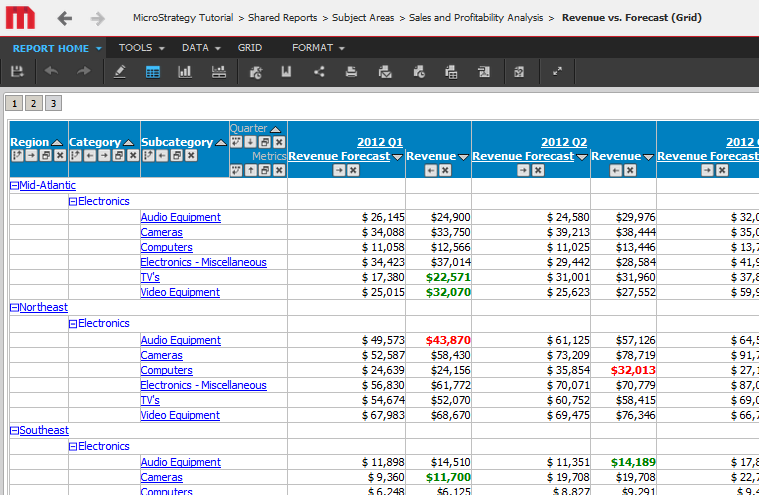Export the report to a spreadsheet
Viewport: 759px width, 495px height.
pyautogui.click(x=451, y=72)
